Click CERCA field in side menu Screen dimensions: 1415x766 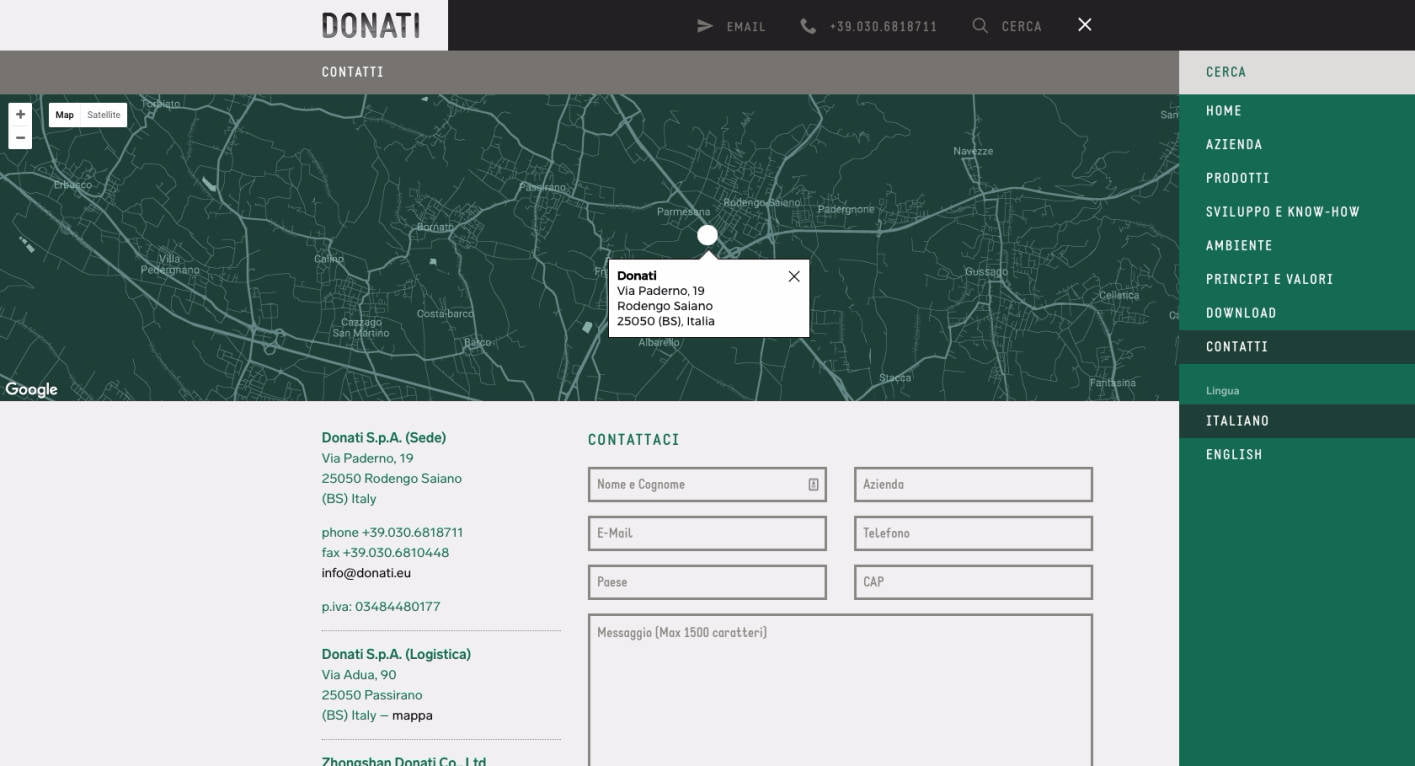tap(1297, 72)
